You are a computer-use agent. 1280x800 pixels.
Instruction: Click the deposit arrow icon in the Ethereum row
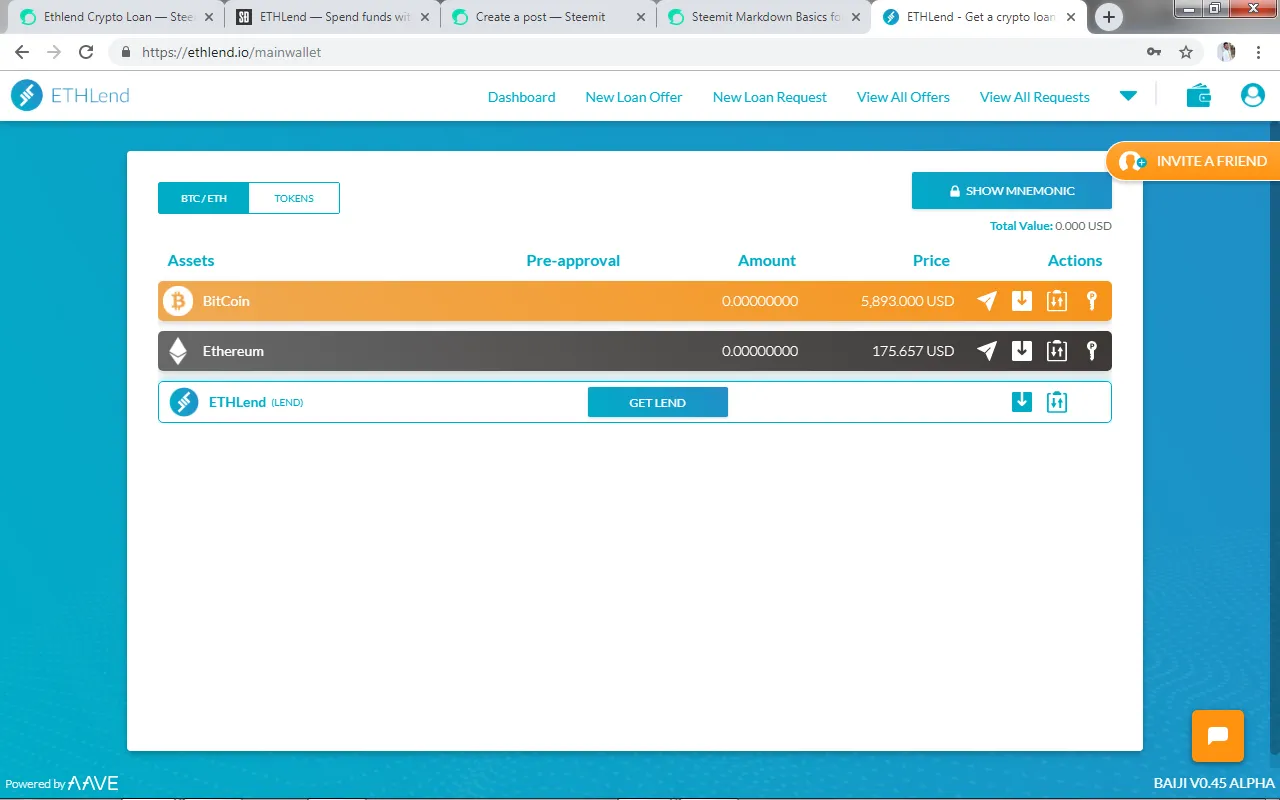point(1022,351)
